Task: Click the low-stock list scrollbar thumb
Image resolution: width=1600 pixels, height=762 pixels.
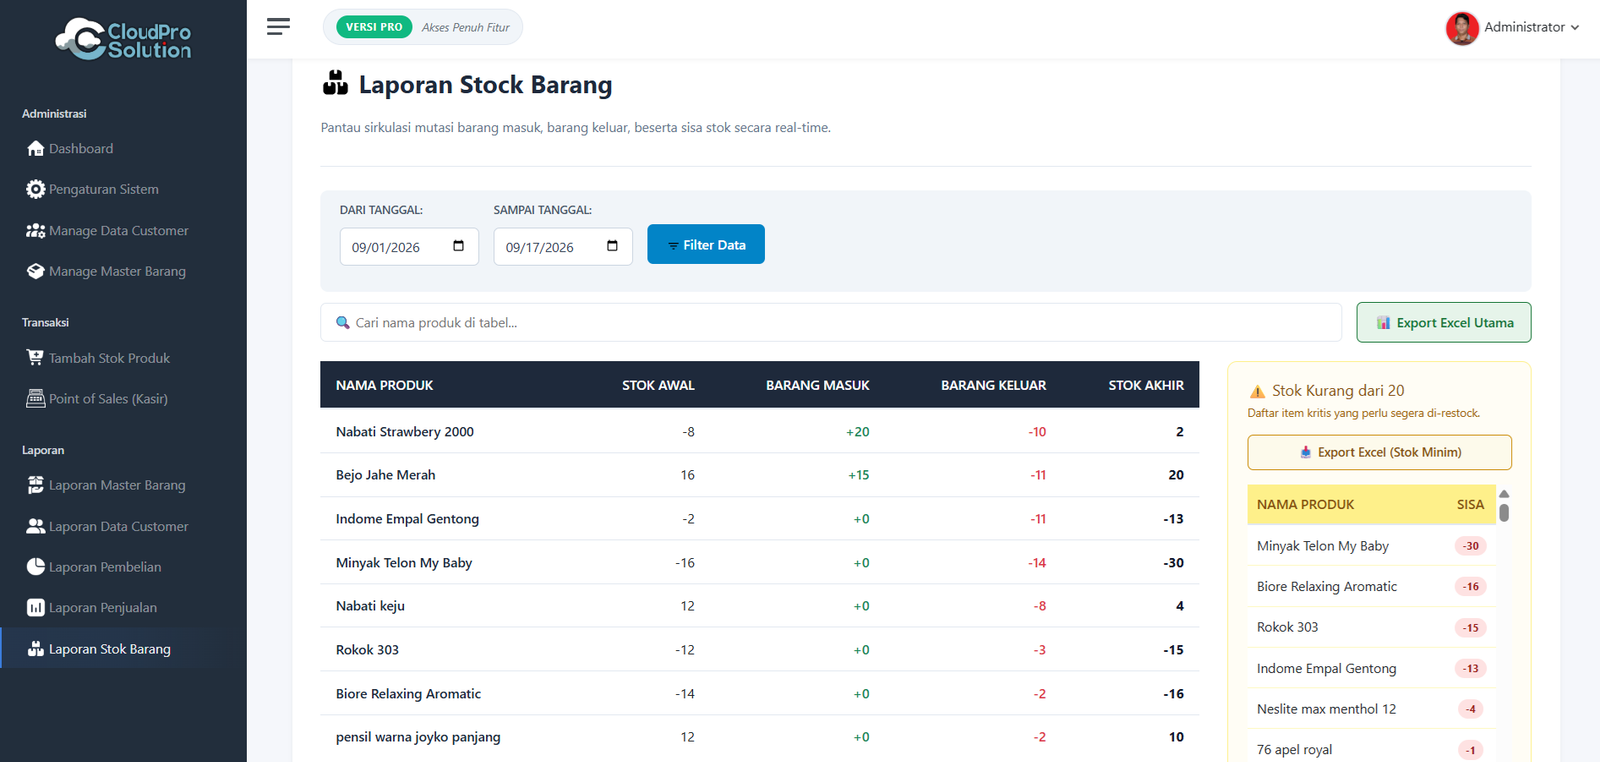Action: [x=1504, y=512]
